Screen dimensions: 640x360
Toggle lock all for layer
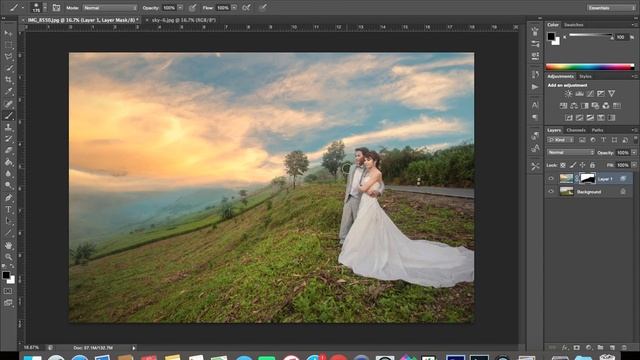(592, 165)
